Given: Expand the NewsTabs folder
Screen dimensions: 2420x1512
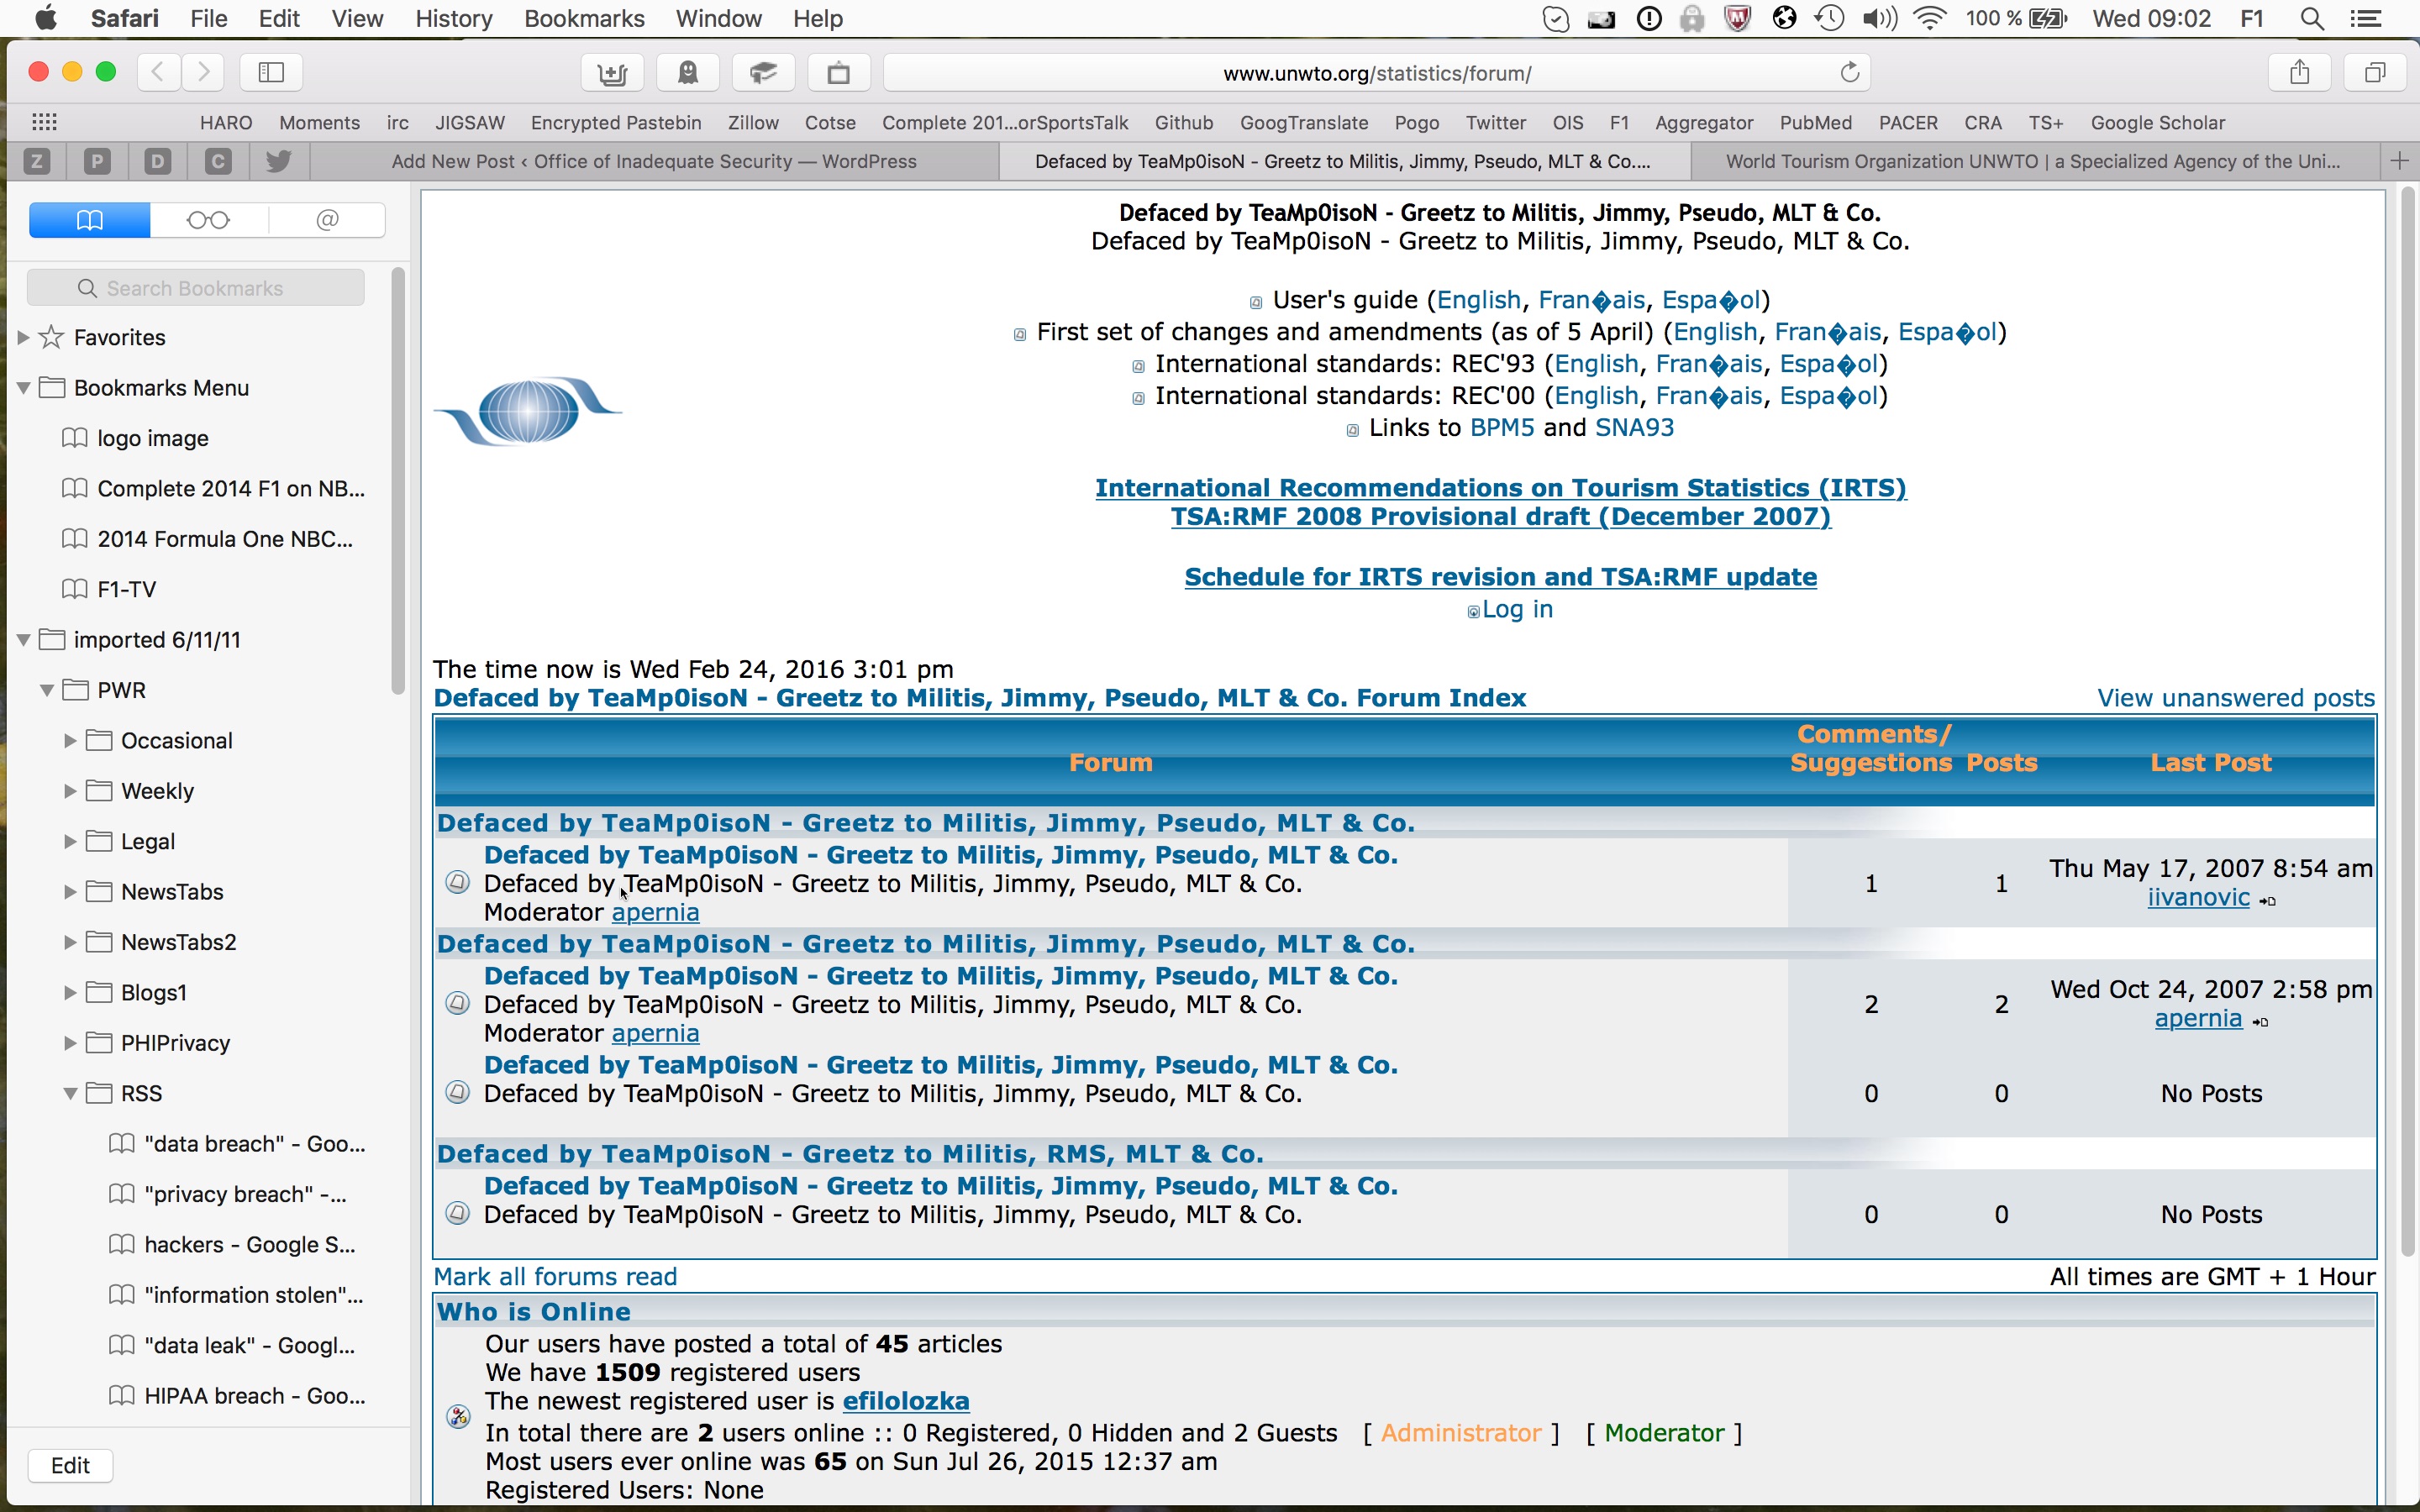Looking at the screenshot, I should point(70,892).
